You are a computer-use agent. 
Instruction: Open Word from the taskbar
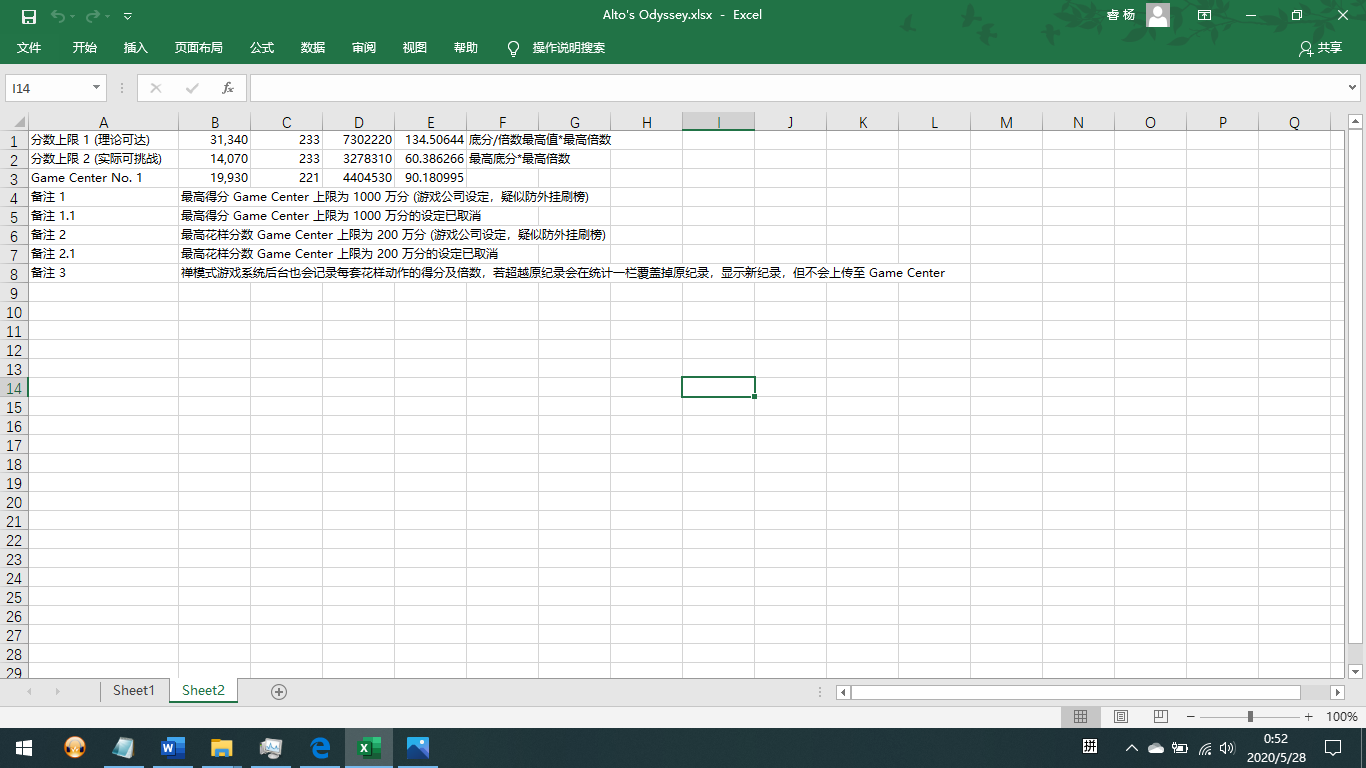coord(173,748)
